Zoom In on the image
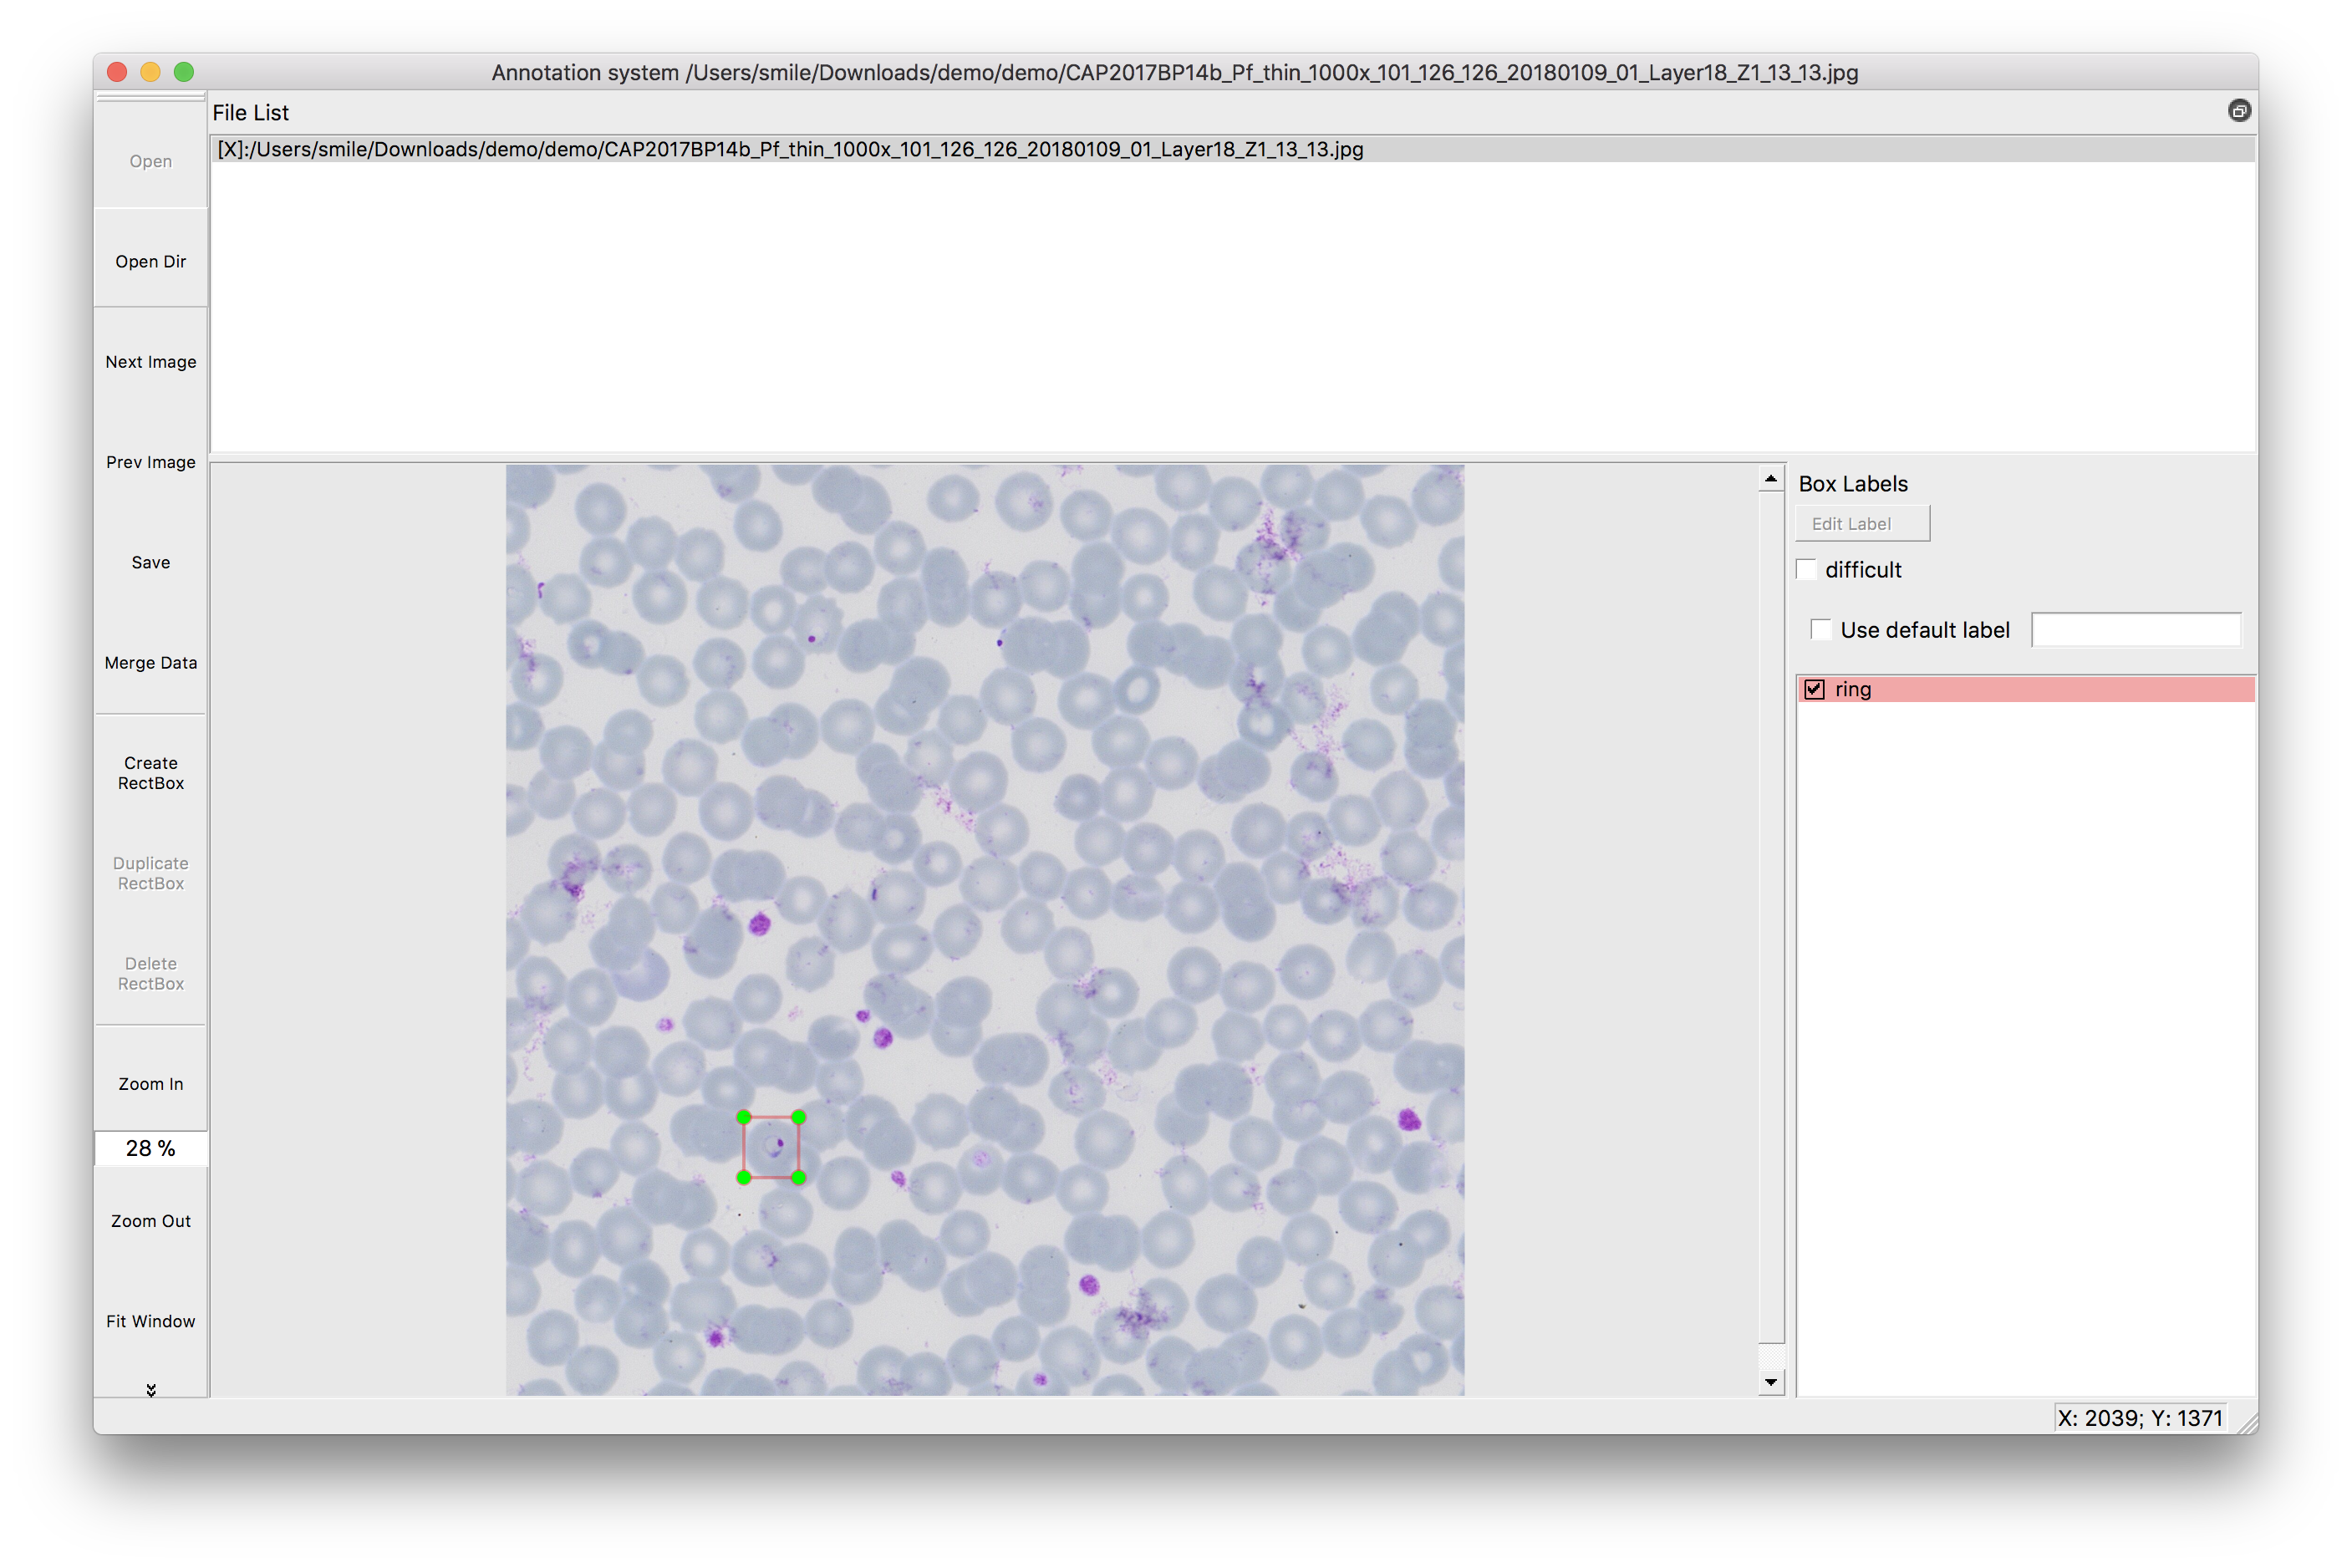This screenshot has height=1568, width=2352. (150, 1083)
